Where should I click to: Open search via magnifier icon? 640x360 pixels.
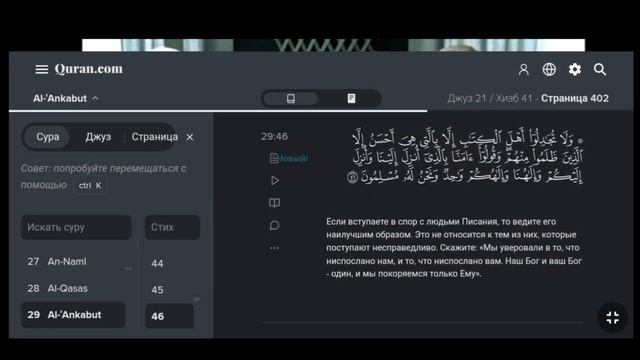click(x=600, y=69)
